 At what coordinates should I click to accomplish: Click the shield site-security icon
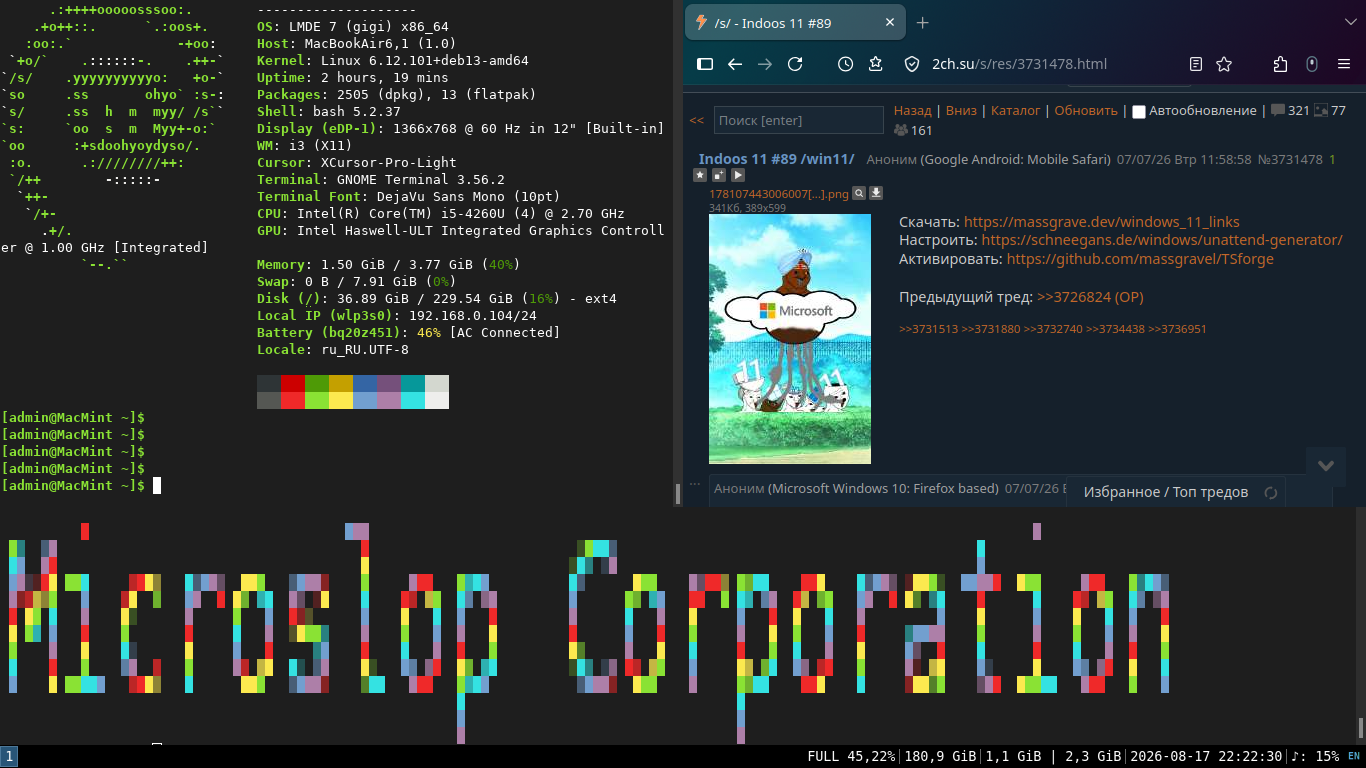pos(911,64)
